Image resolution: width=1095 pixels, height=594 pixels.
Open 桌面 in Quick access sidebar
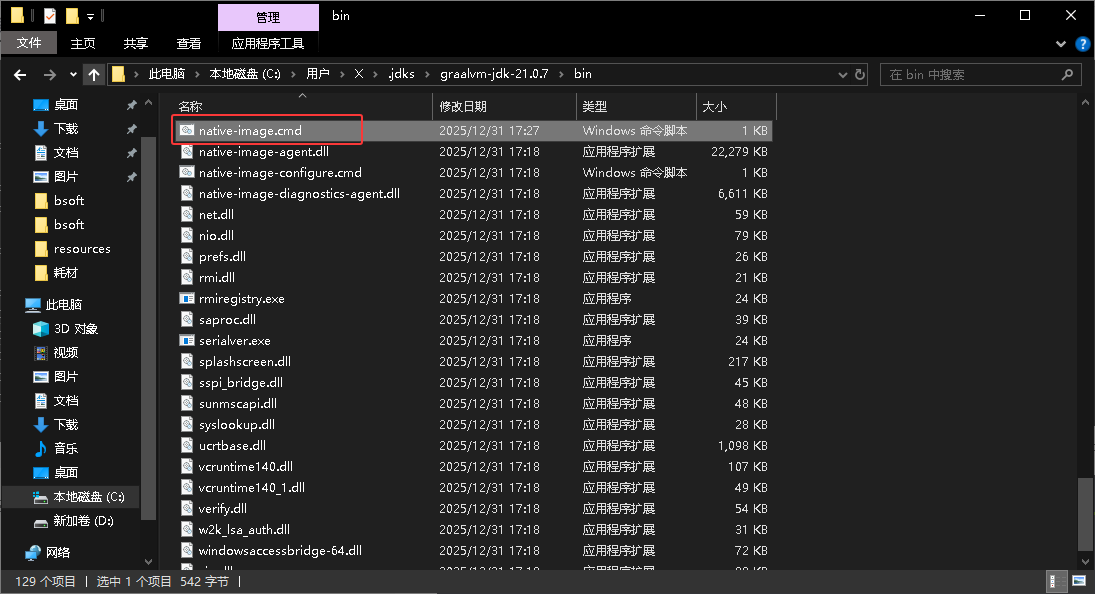click(x=66, y=105)
